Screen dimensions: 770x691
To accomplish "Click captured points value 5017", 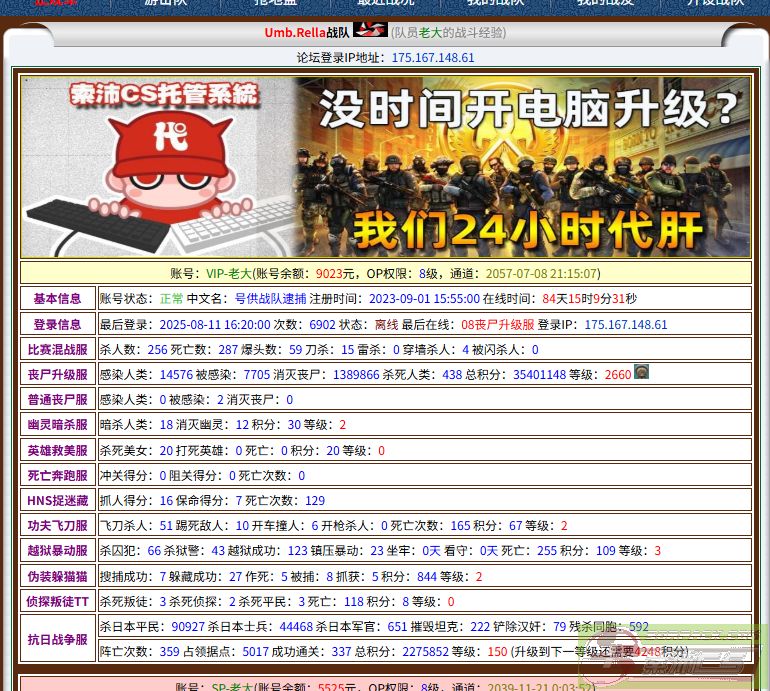I will point(255,652).
